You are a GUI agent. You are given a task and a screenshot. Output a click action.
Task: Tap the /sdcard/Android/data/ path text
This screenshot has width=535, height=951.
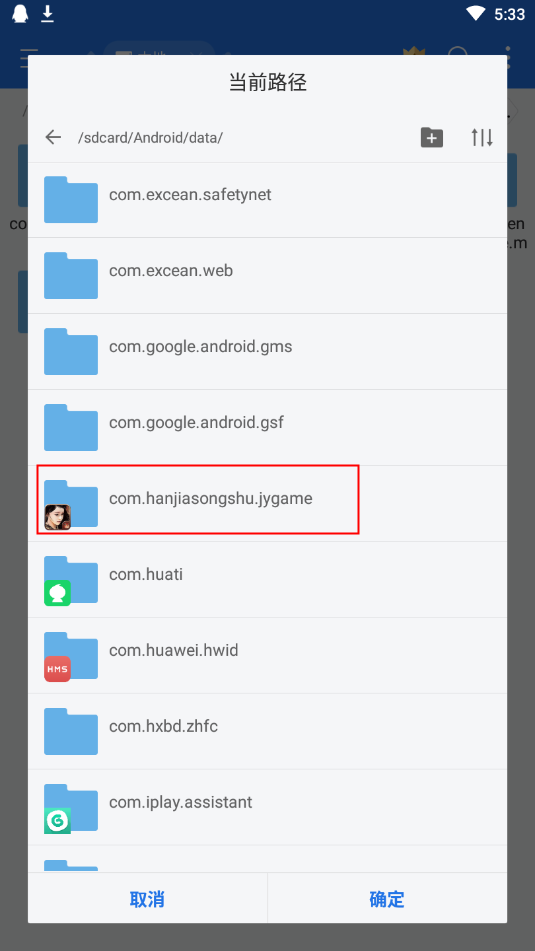click(150, 138)
